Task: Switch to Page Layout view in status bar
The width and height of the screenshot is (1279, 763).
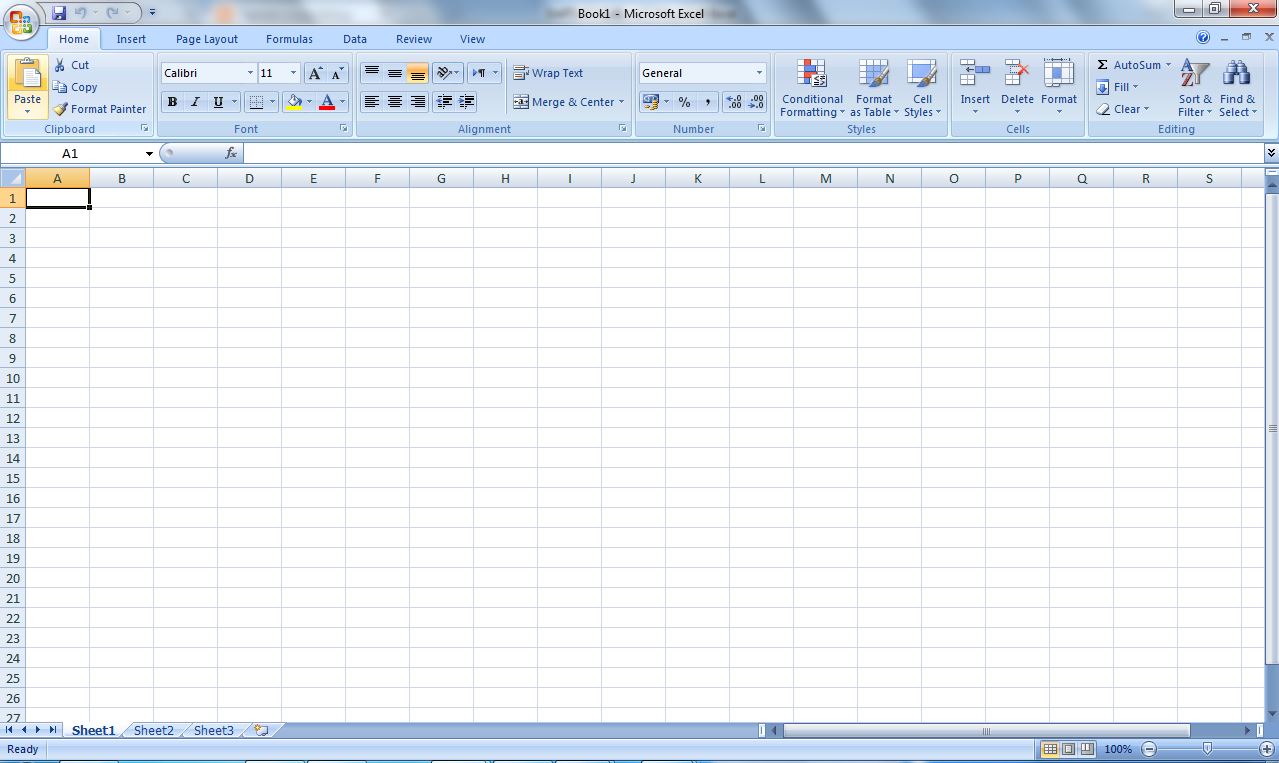Action: [x=1067, y=749]
